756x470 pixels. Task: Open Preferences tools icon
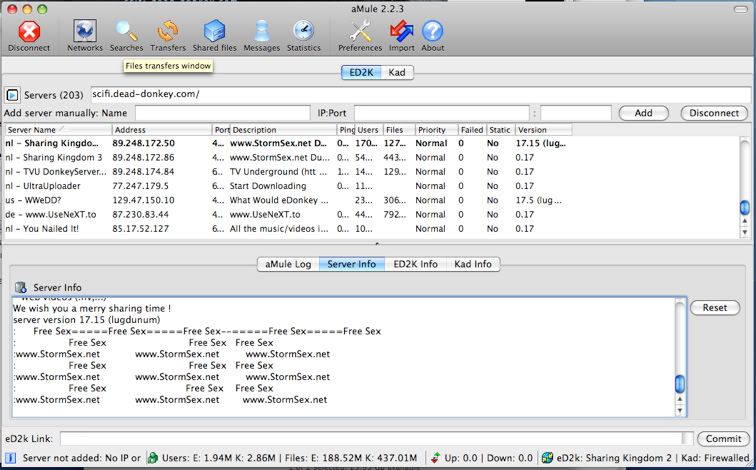point(360,31)
